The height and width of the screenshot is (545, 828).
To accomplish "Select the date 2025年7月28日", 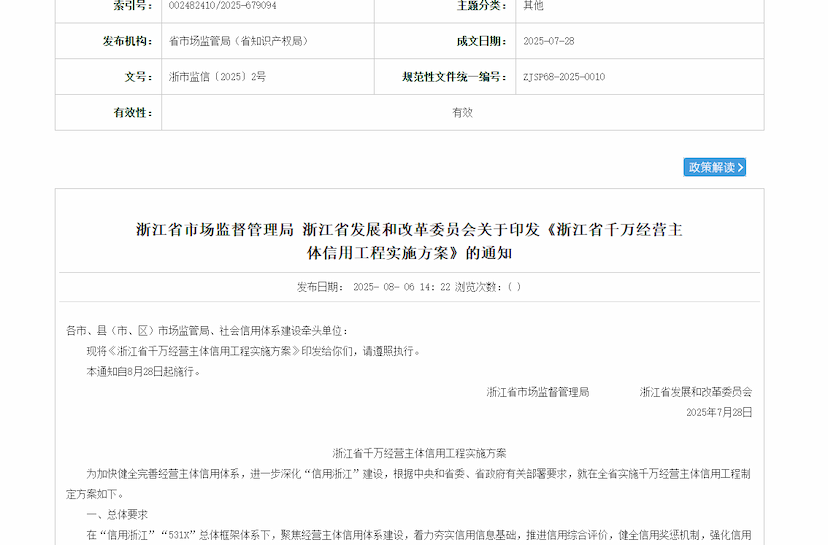I will click(x=719, y=412).
